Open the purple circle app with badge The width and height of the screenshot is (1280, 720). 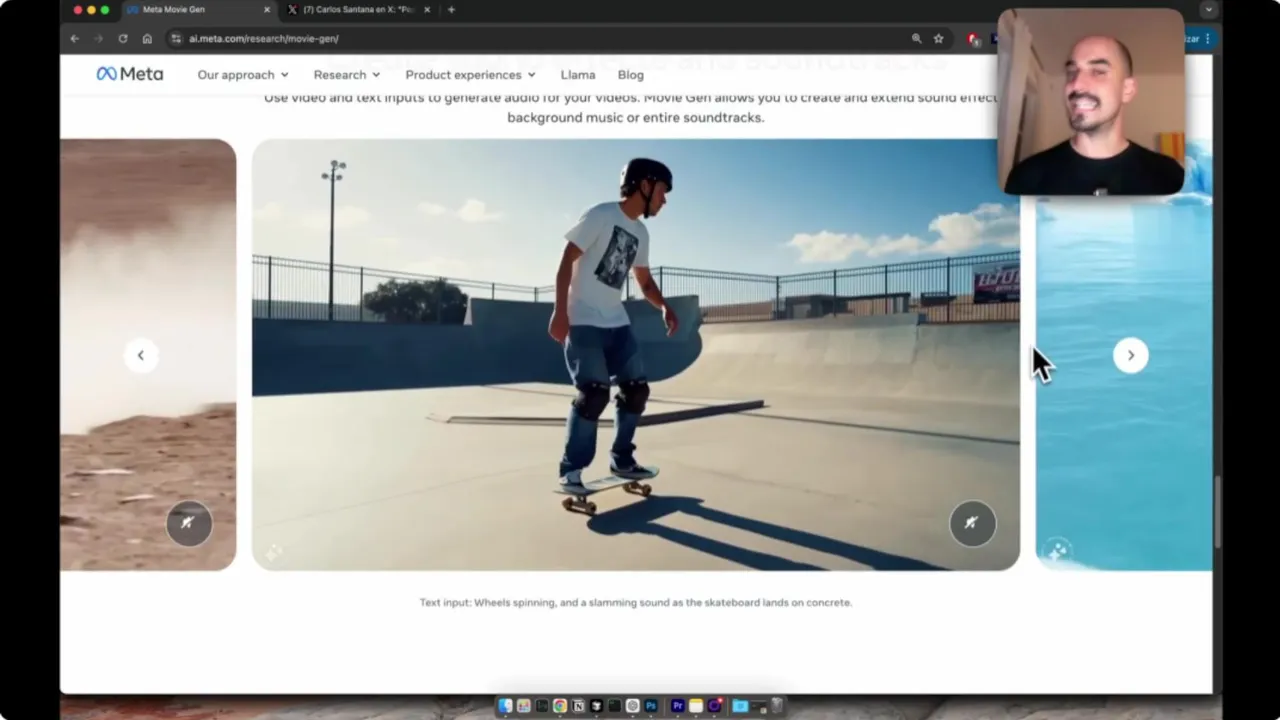[714, 706]
